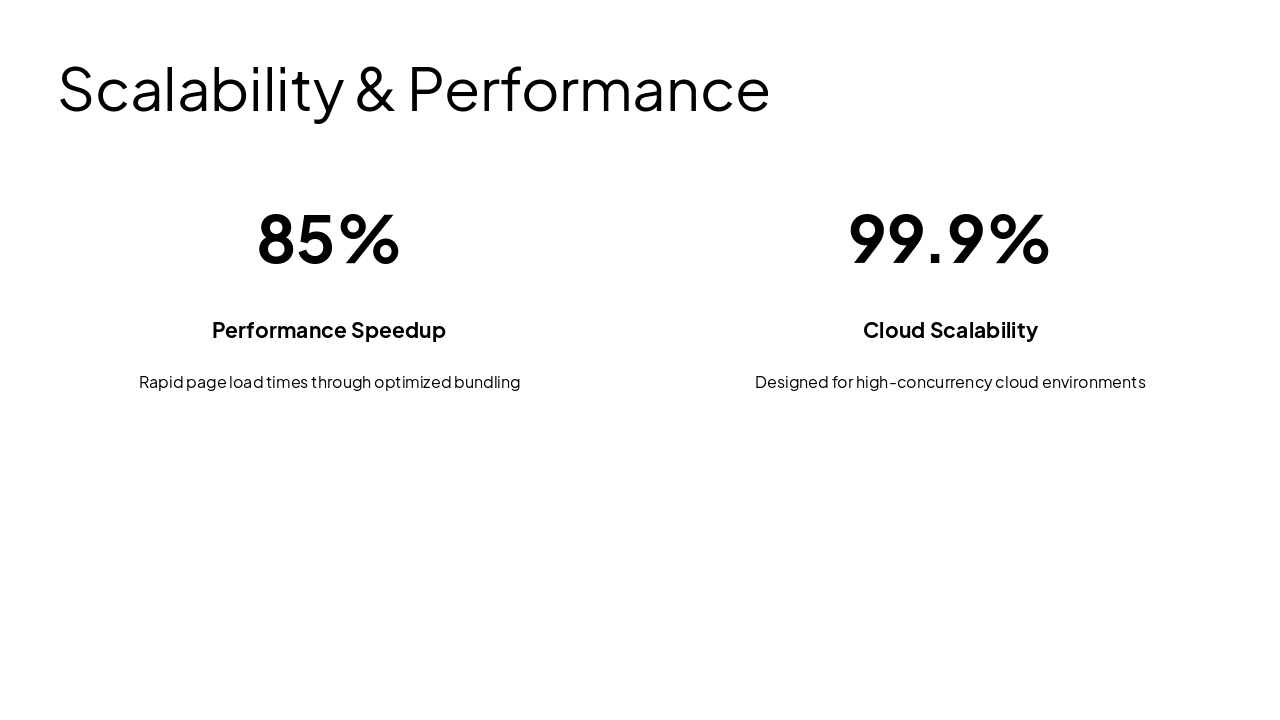Click the word "optimized" in the left description
This screenshot has height=720, width=1280.
(412, 382)
